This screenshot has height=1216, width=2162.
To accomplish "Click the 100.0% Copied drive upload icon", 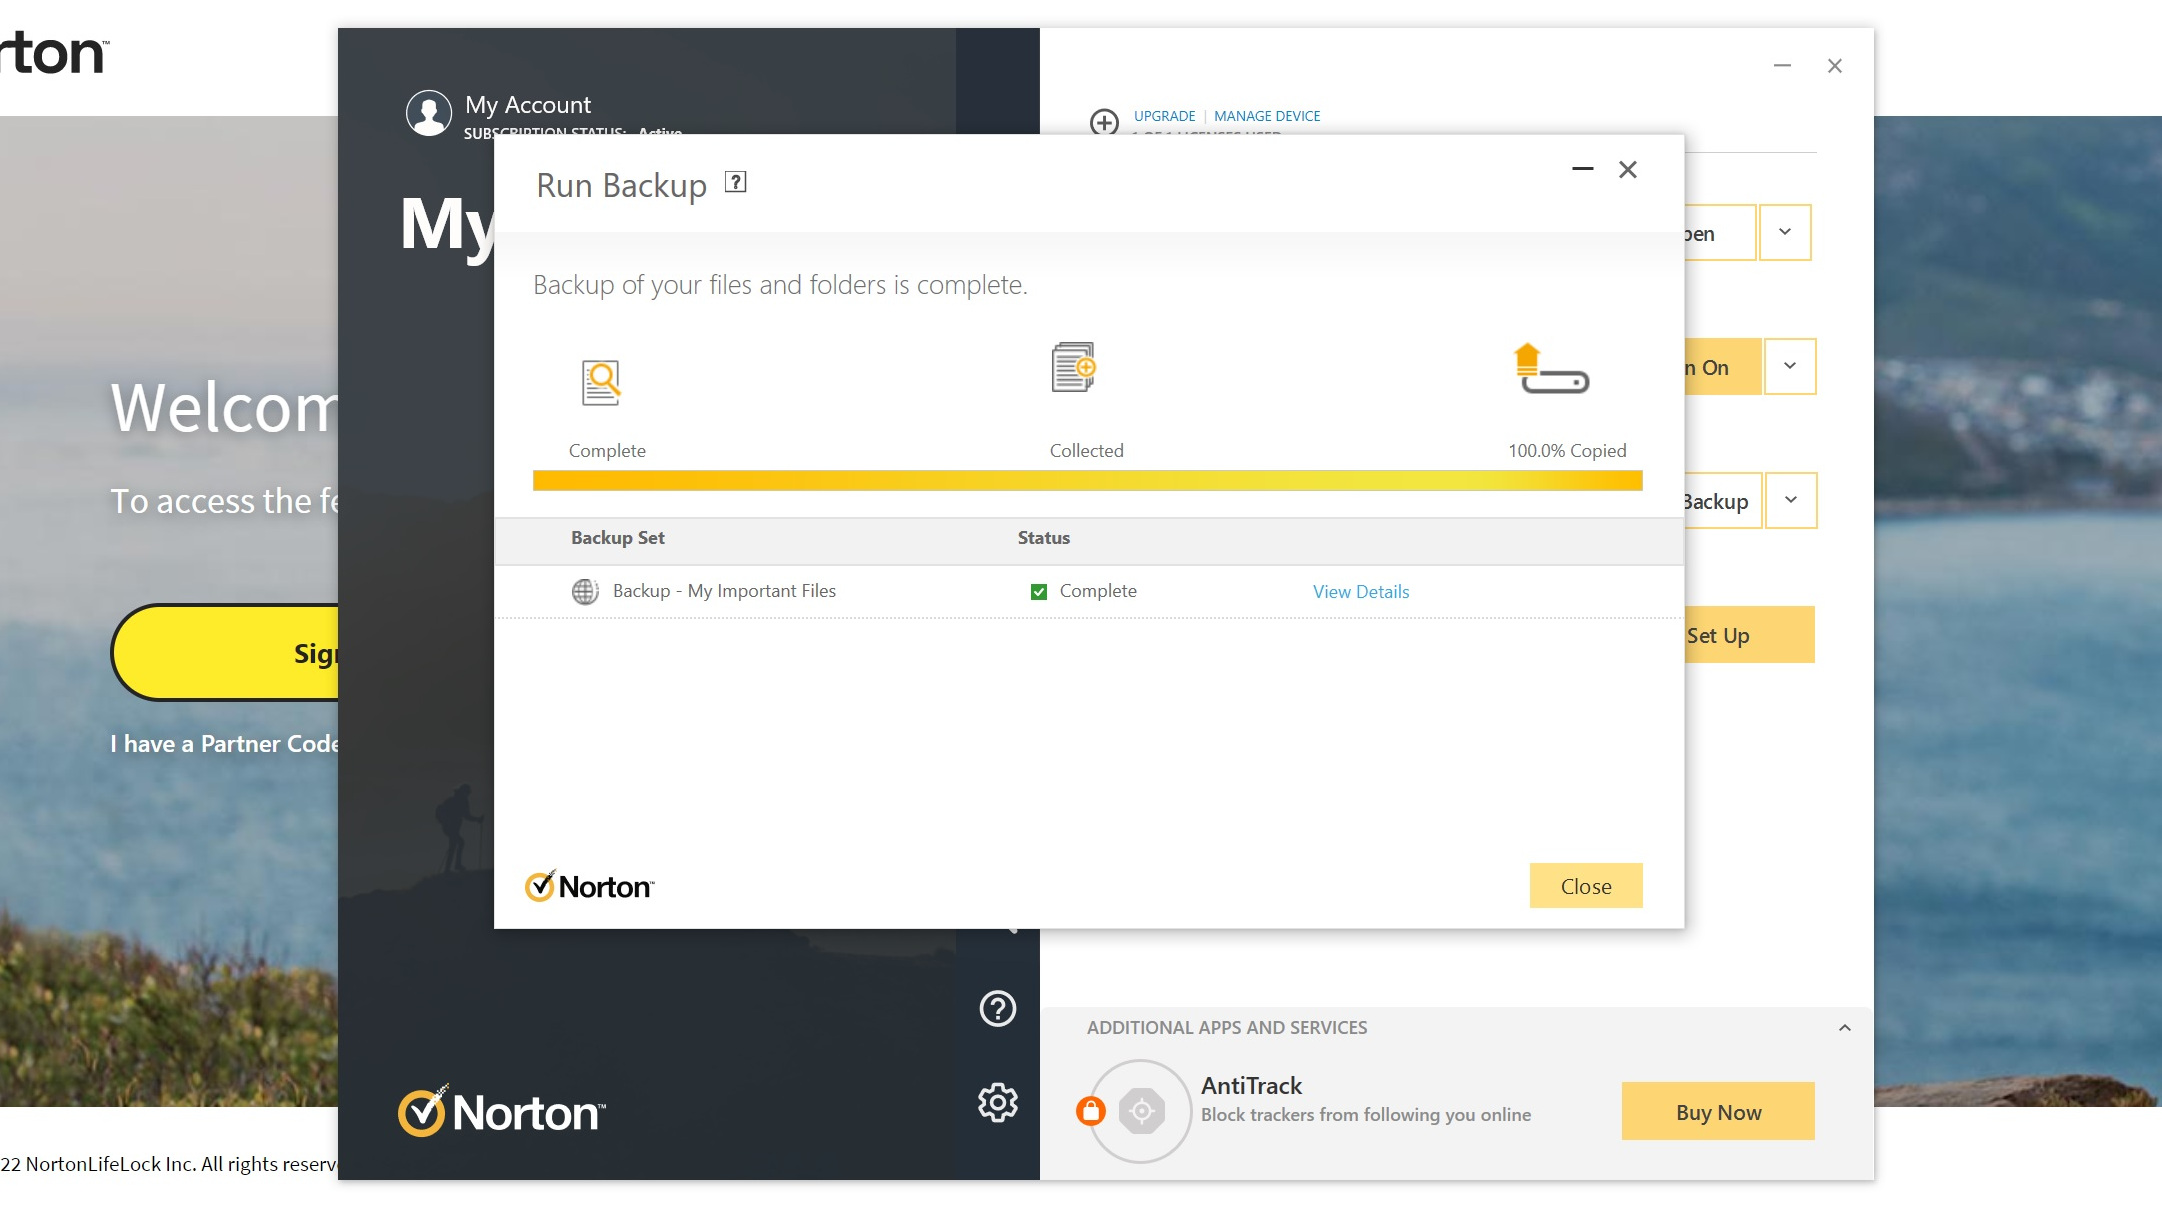I will [x=1551, y=369].
